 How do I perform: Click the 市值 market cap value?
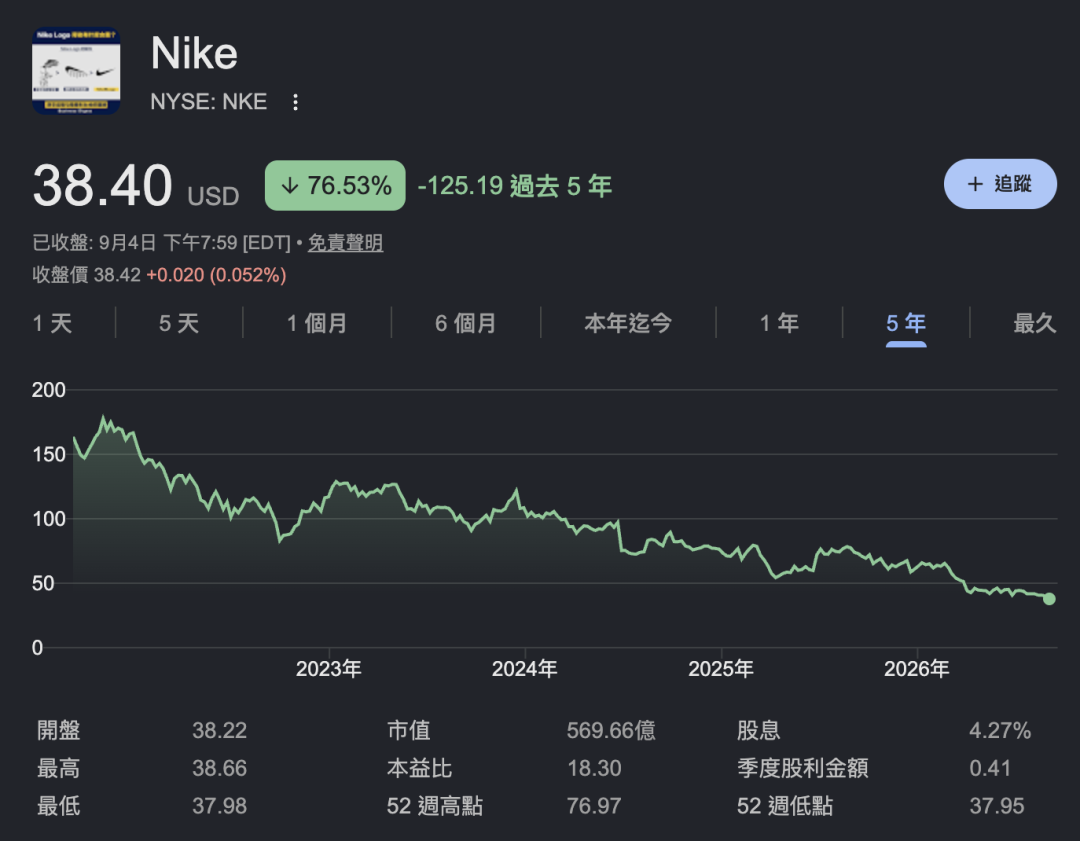tap(611, 730)
